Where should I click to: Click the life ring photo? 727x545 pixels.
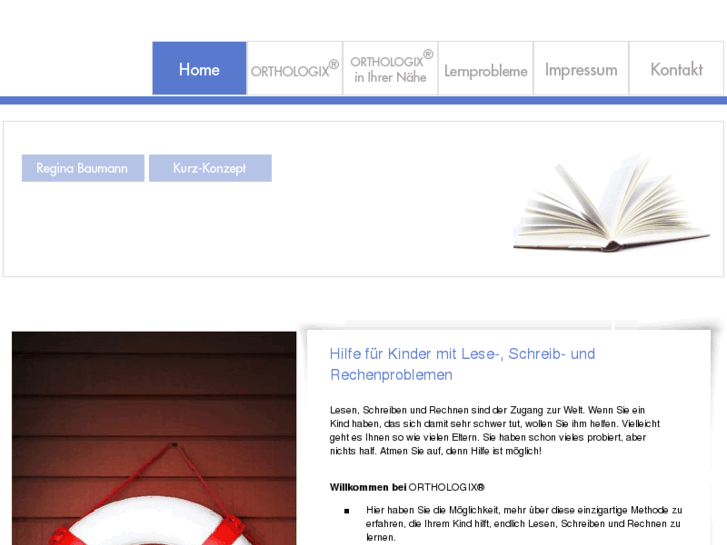pos(154,438)
